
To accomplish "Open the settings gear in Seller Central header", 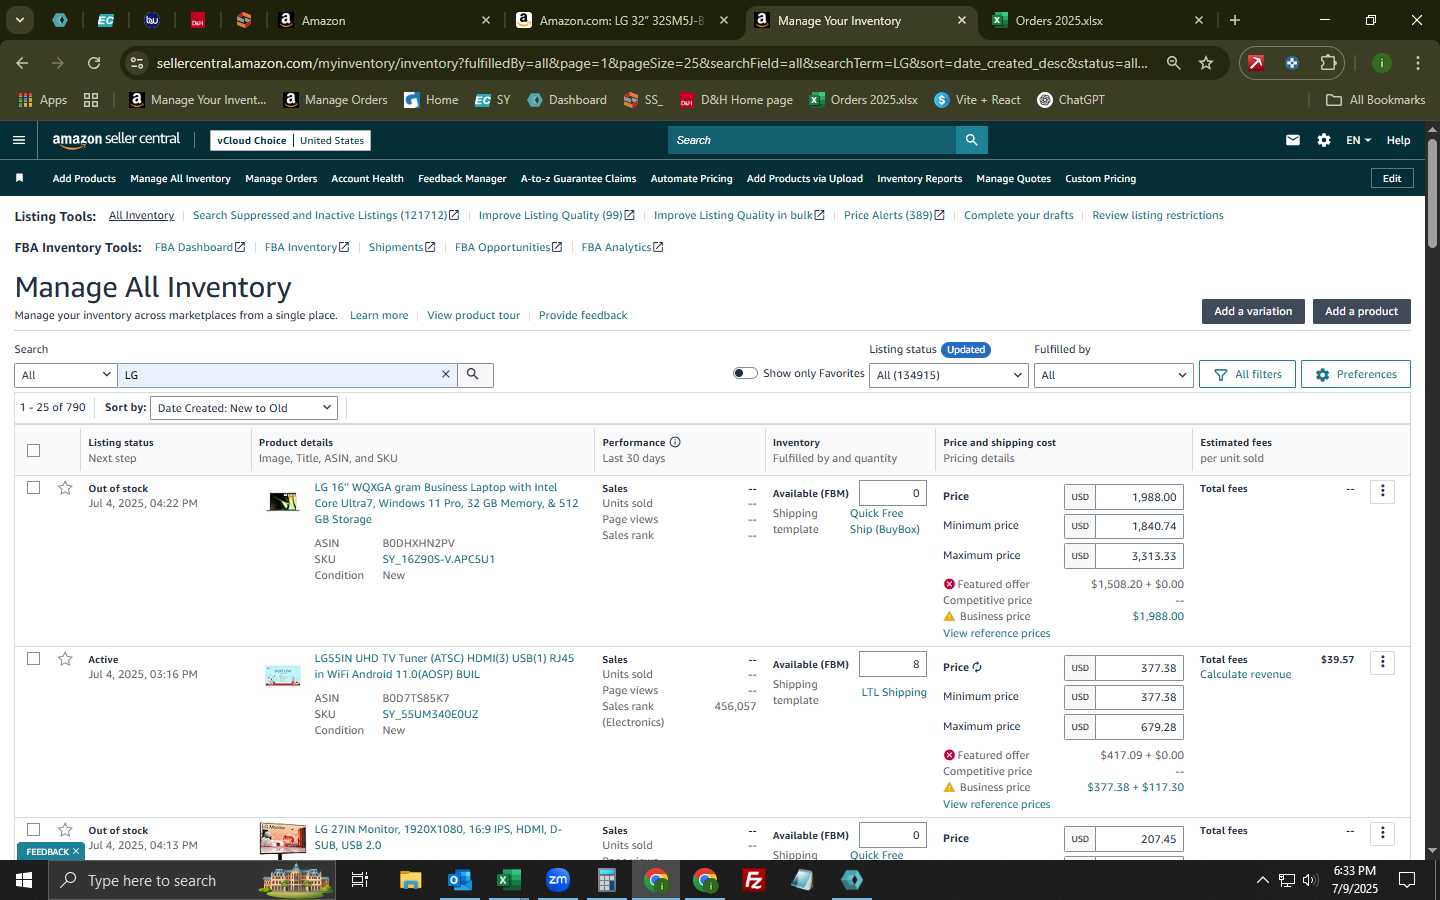I will pyautogui.click(x=1324, y=140).
